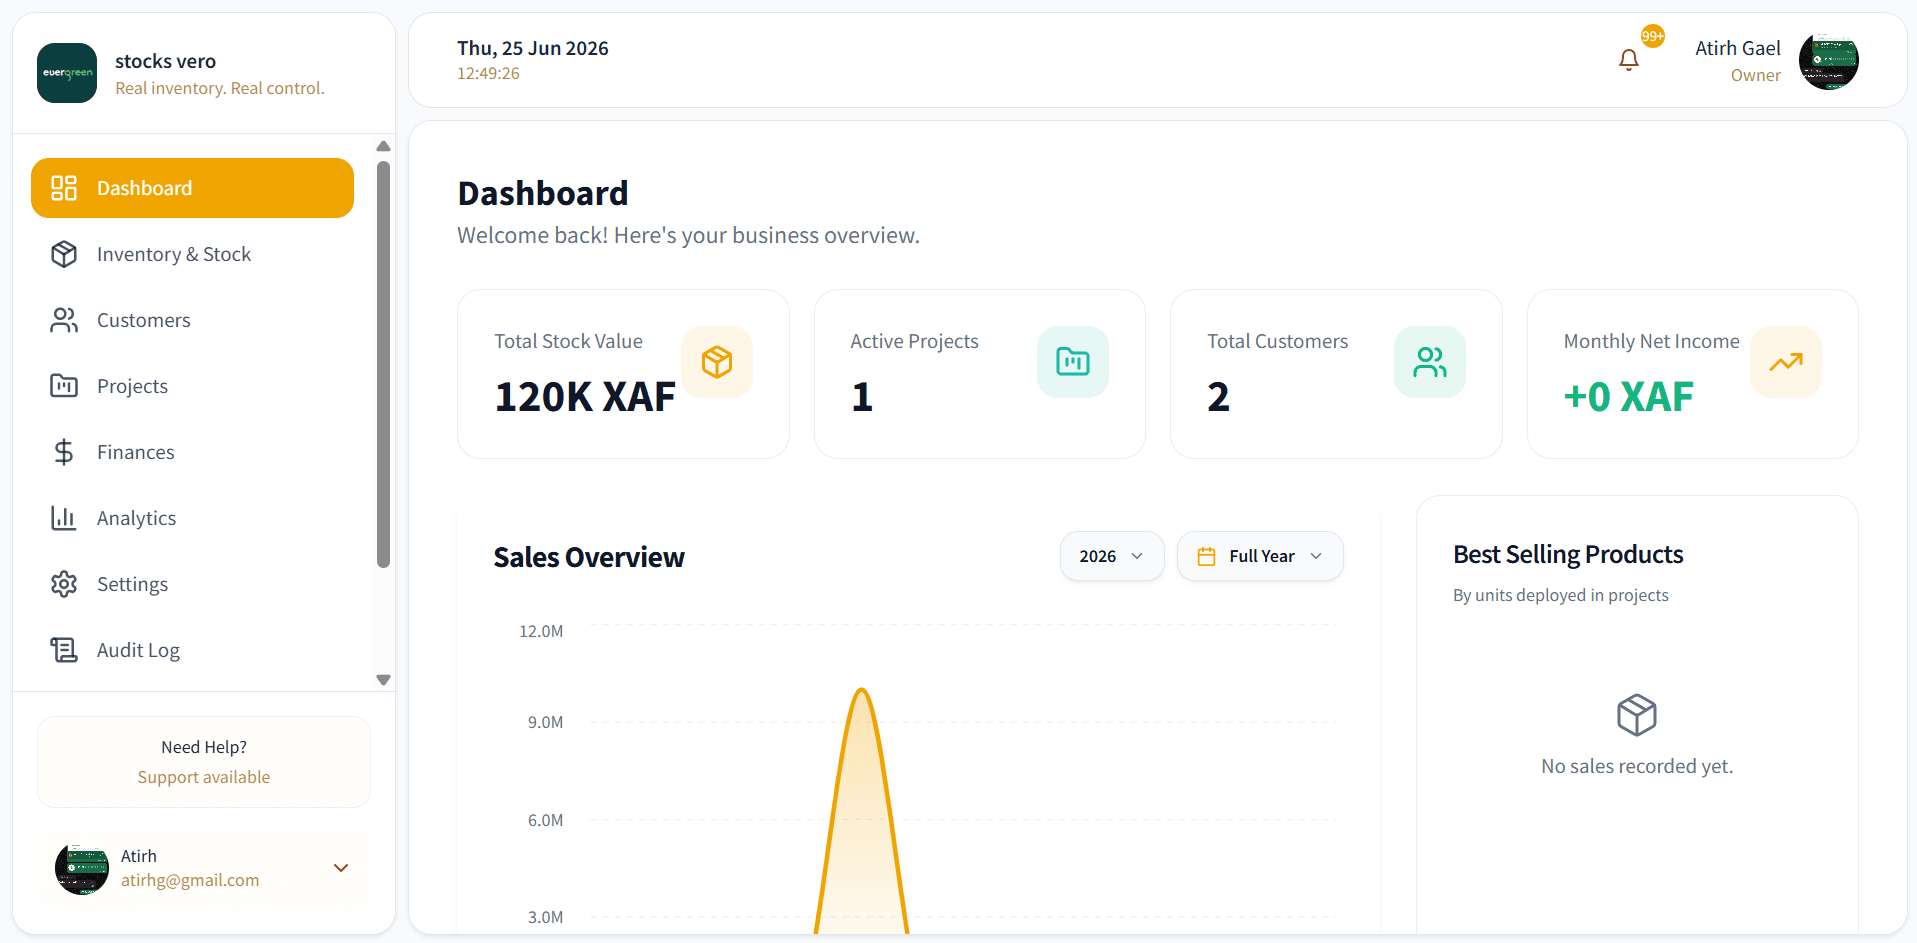Click the stocks vero app title
Screen dimensions: 1917x943
[x=165, y=61]
